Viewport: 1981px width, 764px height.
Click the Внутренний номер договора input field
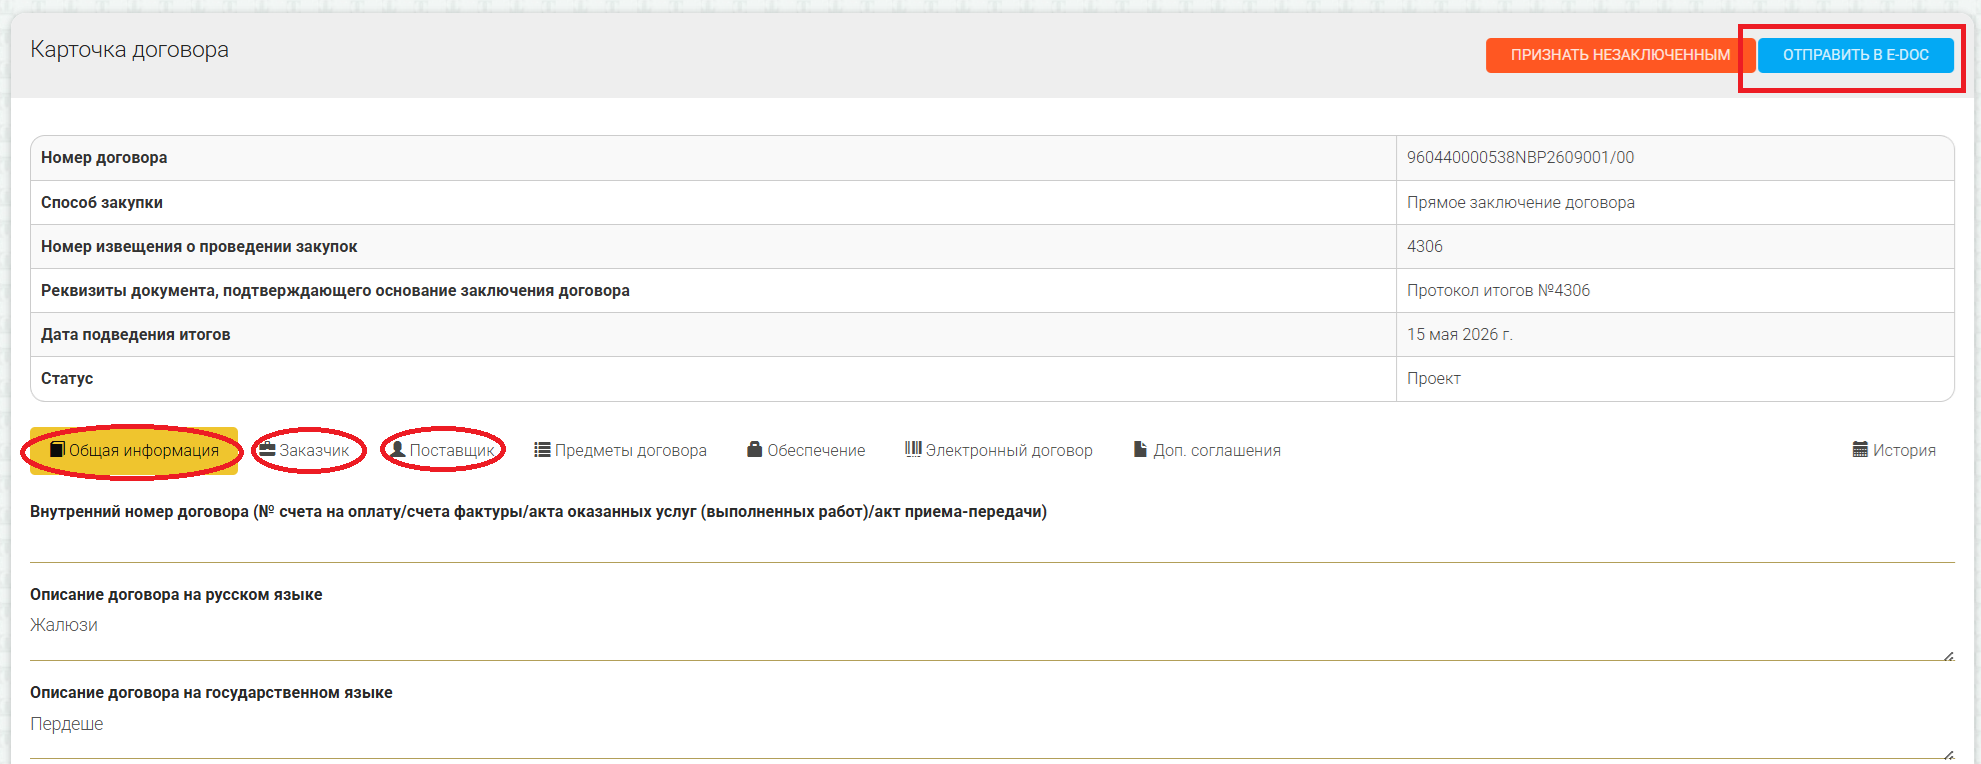(992, 544)
